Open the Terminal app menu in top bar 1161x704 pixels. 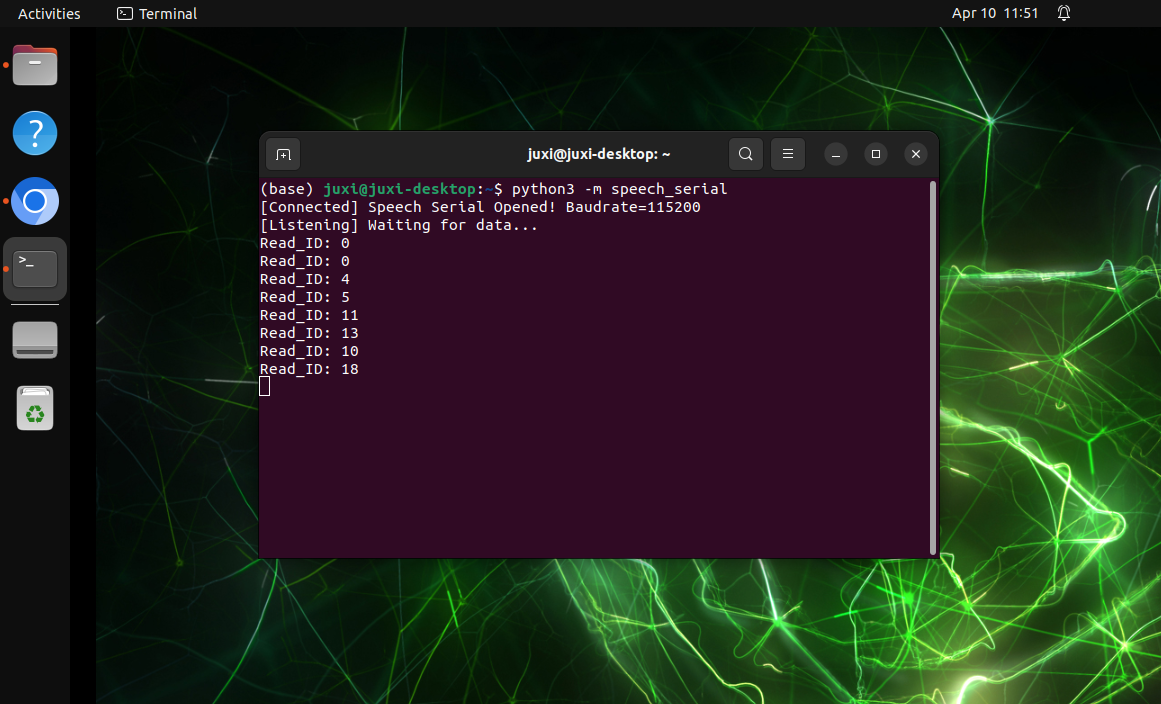coord(157,13)
